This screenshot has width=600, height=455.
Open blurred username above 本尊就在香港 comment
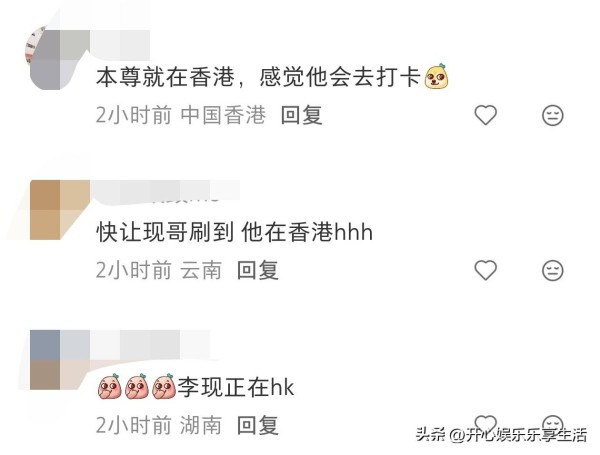tap(120, 45)
